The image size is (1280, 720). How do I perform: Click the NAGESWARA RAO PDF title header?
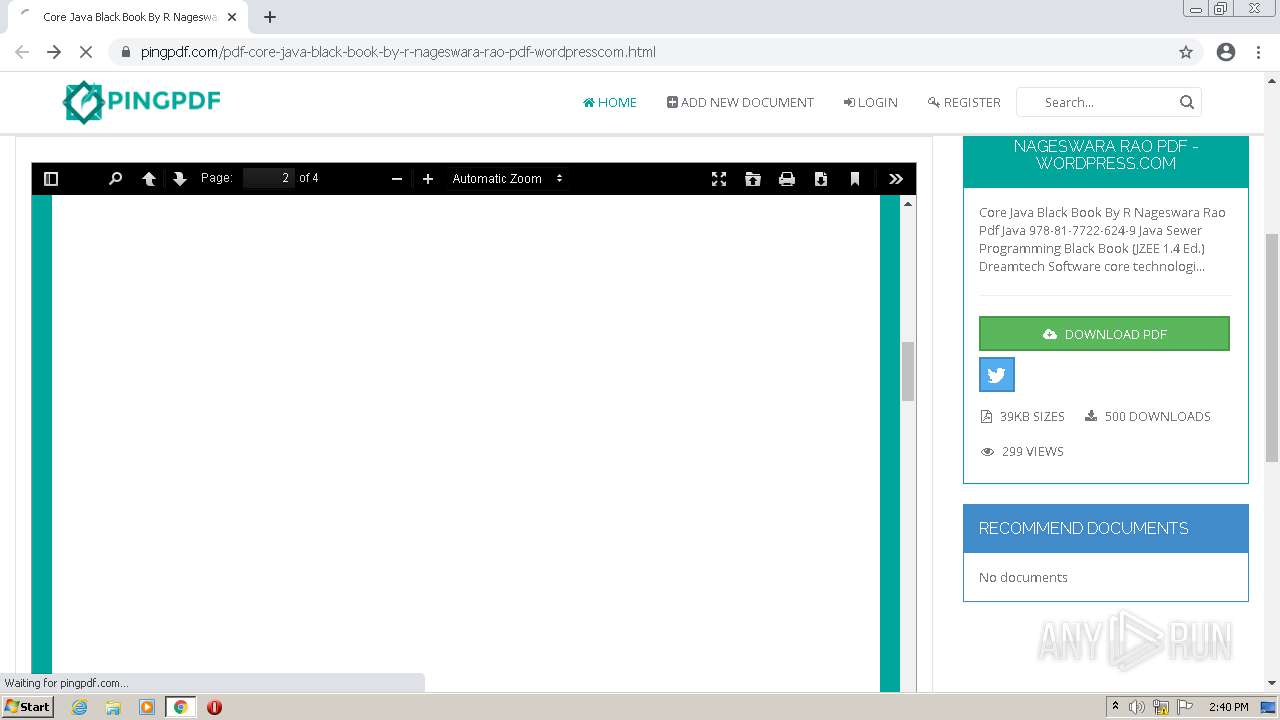coord(1106,155)
